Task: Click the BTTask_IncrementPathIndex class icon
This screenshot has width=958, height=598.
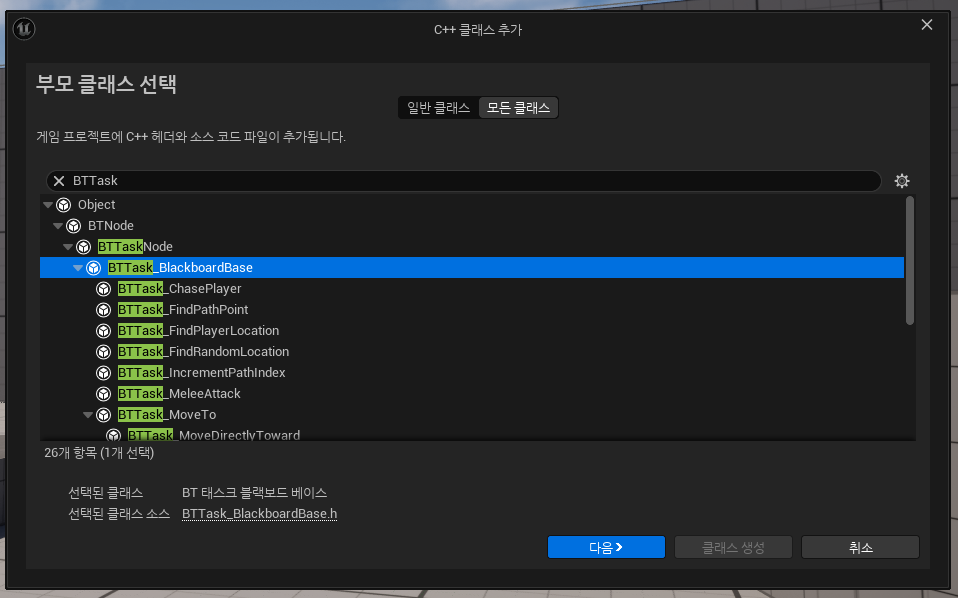Action: [x=104, y=373]
